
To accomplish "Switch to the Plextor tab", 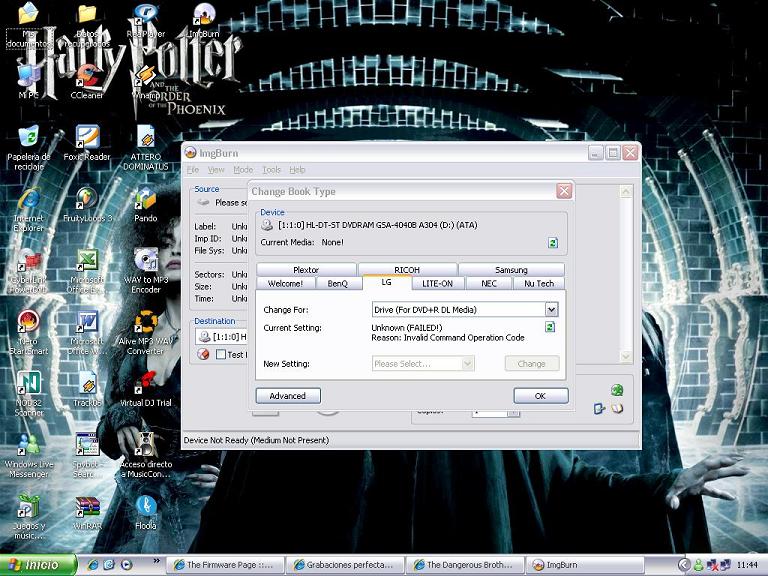I will point(306,270).
